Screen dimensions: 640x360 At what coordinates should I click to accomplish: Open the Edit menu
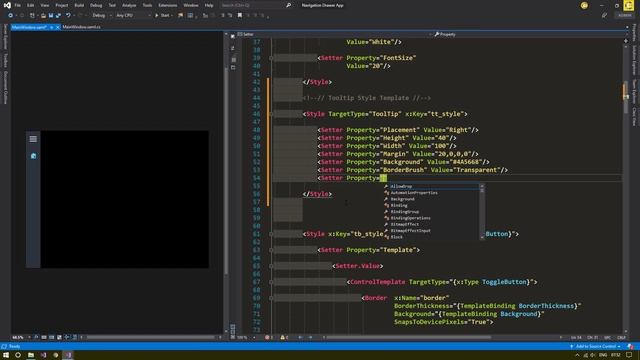click(31, 5)
